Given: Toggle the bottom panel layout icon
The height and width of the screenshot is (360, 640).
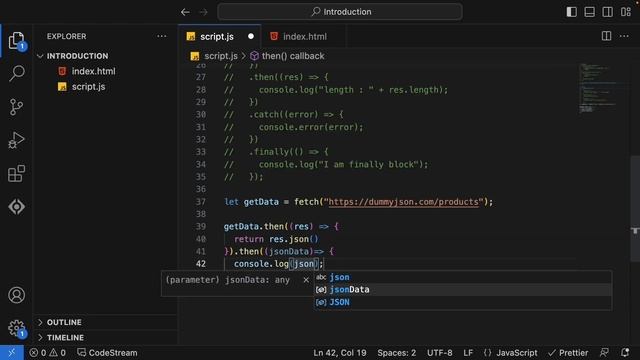Looking at the screenshot, I should (589, 12).
